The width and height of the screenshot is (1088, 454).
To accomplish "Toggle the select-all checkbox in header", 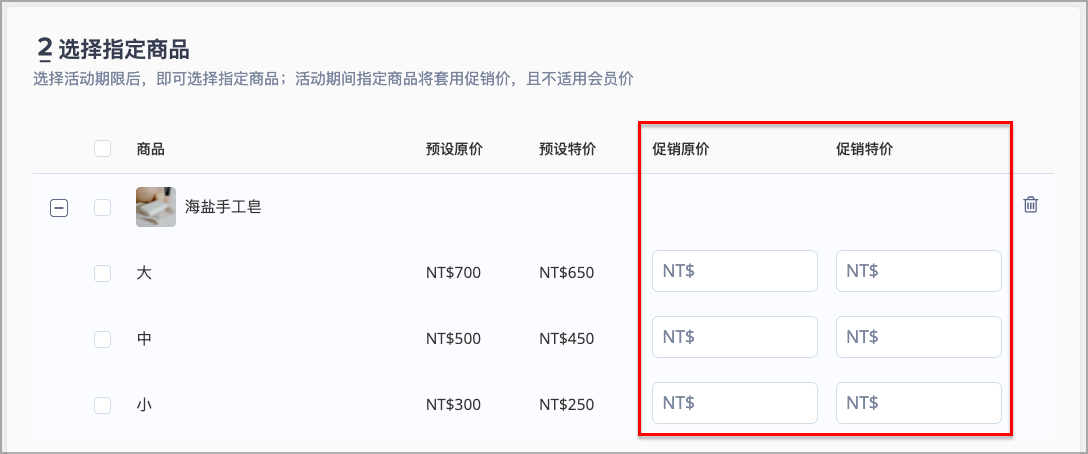I will point(103,149).
